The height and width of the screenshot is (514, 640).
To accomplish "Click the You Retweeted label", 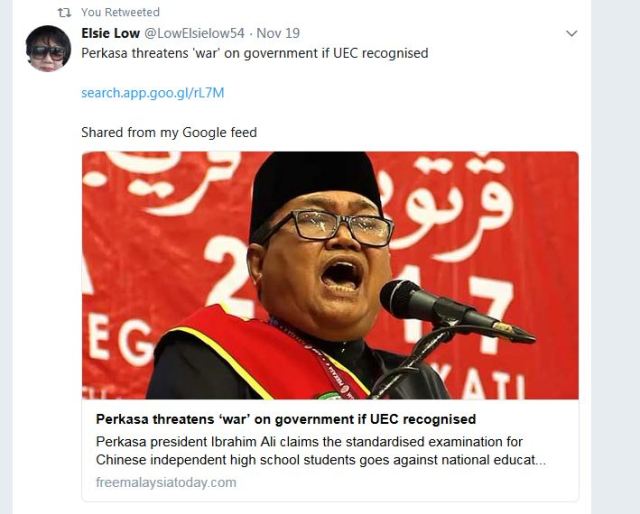I will point(120,12).
